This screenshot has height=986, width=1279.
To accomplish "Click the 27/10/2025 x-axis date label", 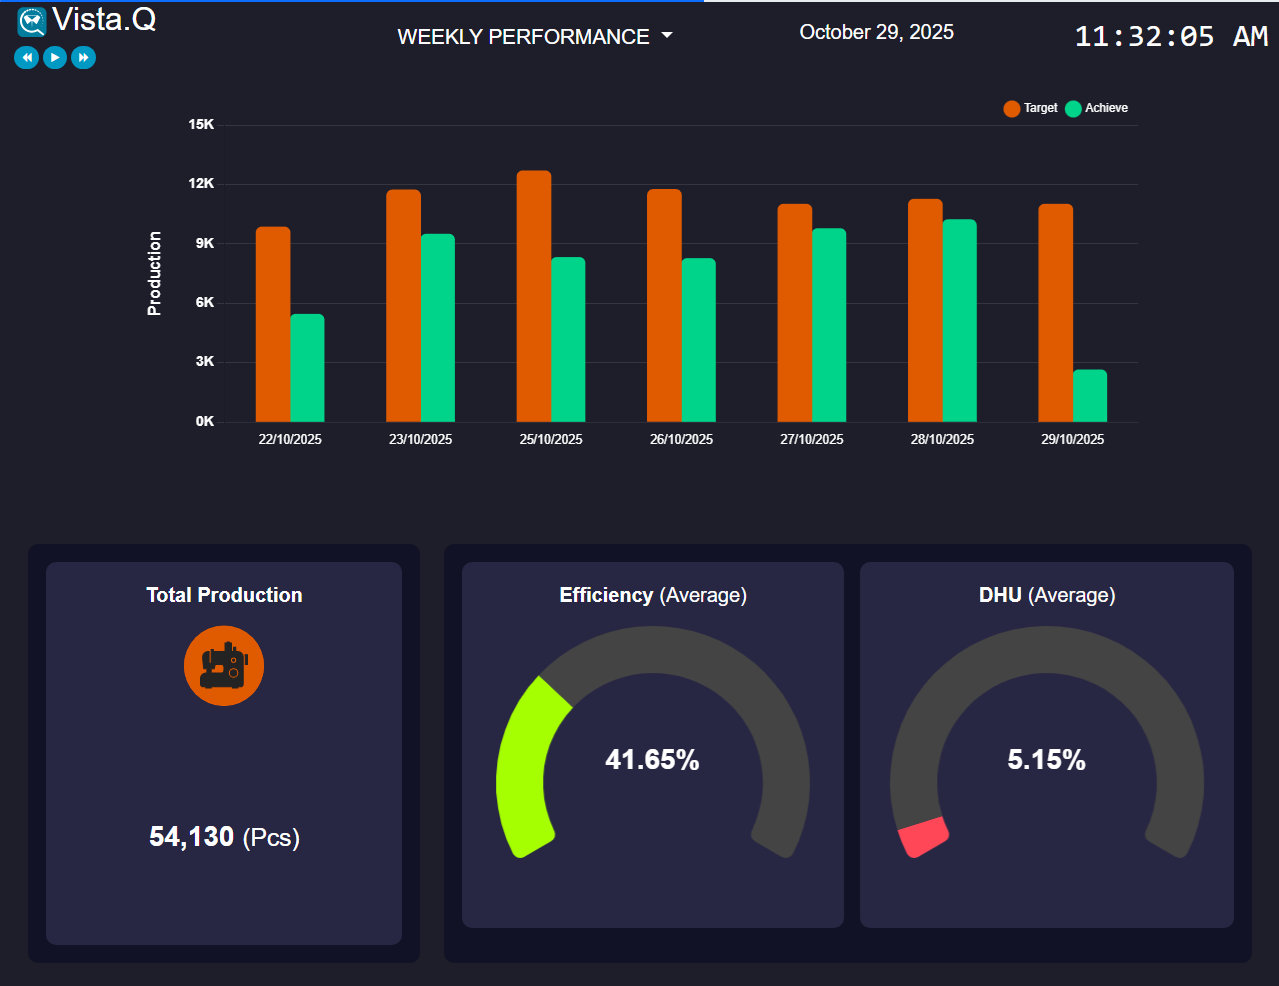I will (811, 439).
